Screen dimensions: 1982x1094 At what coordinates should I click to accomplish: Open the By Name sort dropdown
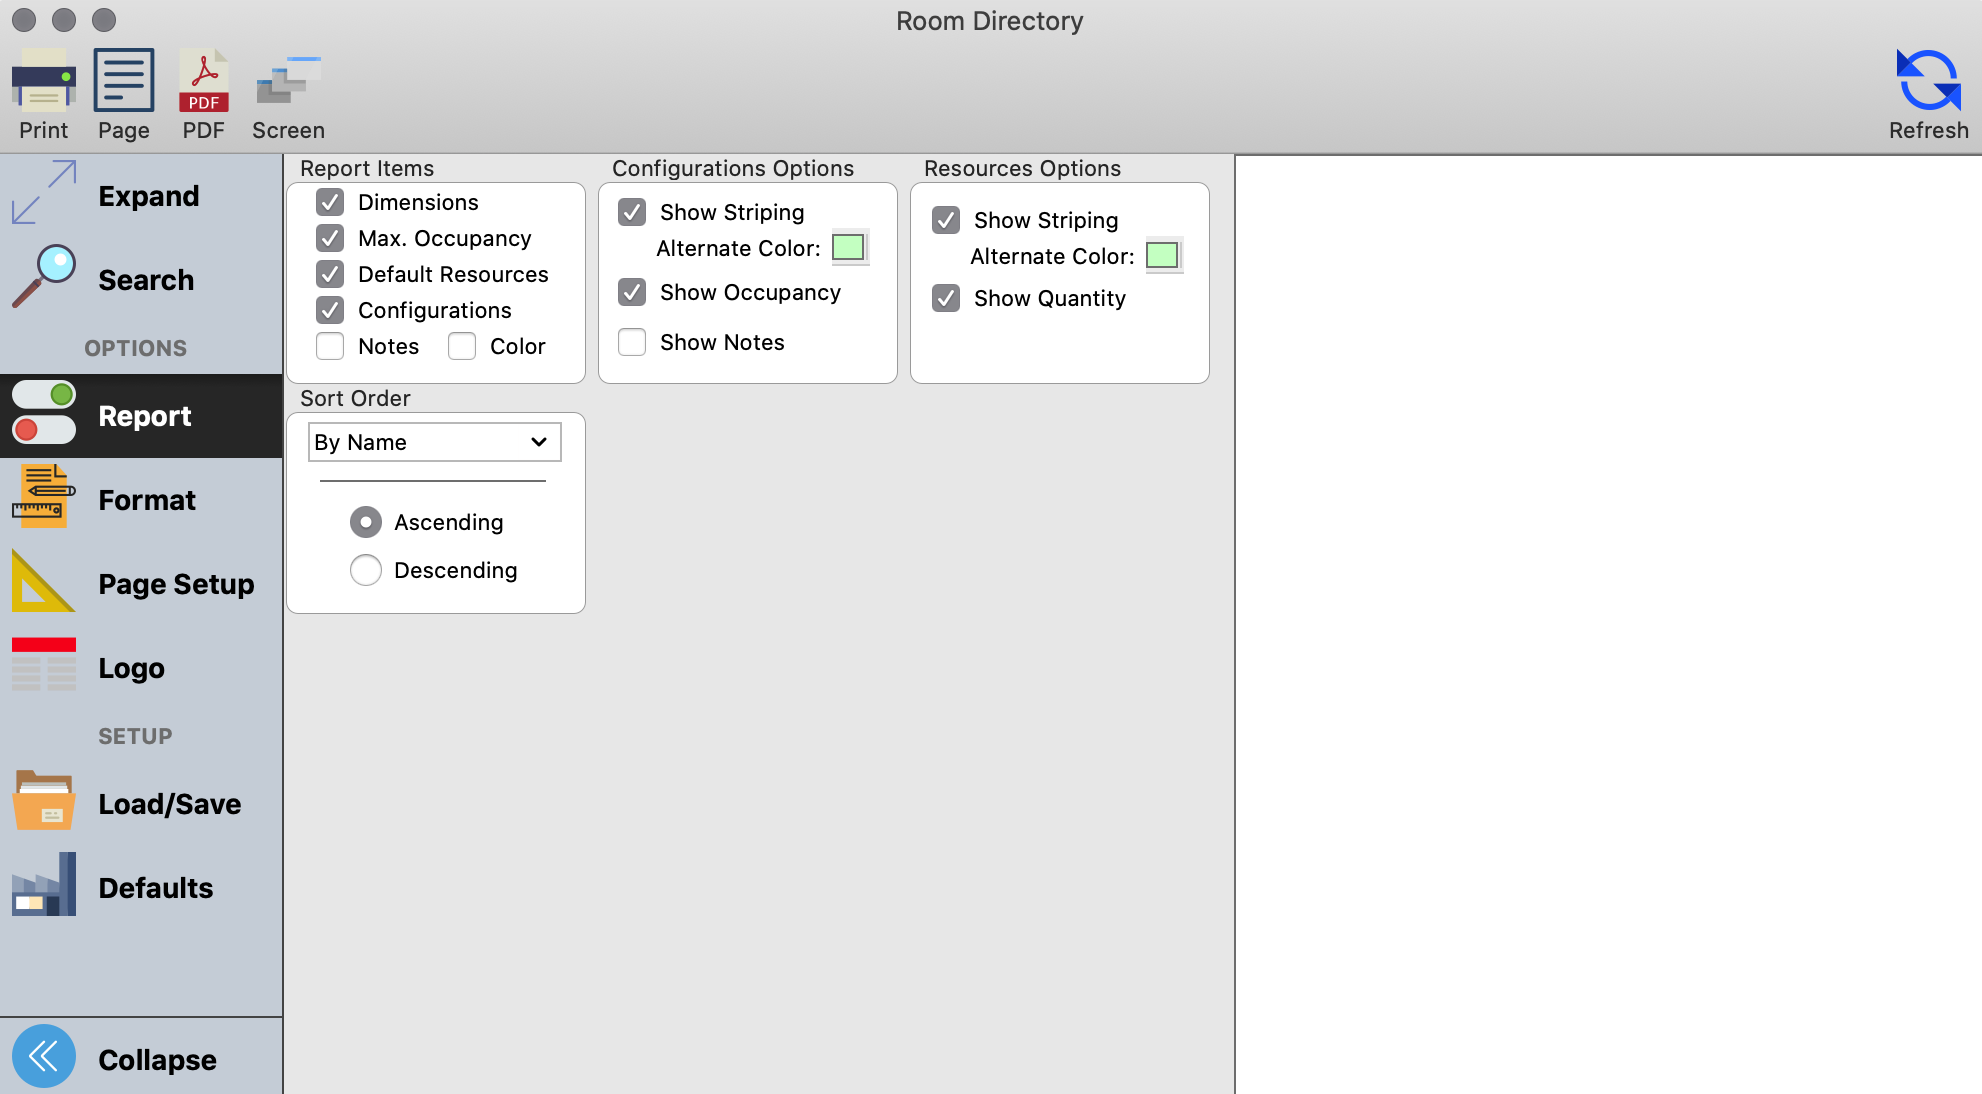434,443
